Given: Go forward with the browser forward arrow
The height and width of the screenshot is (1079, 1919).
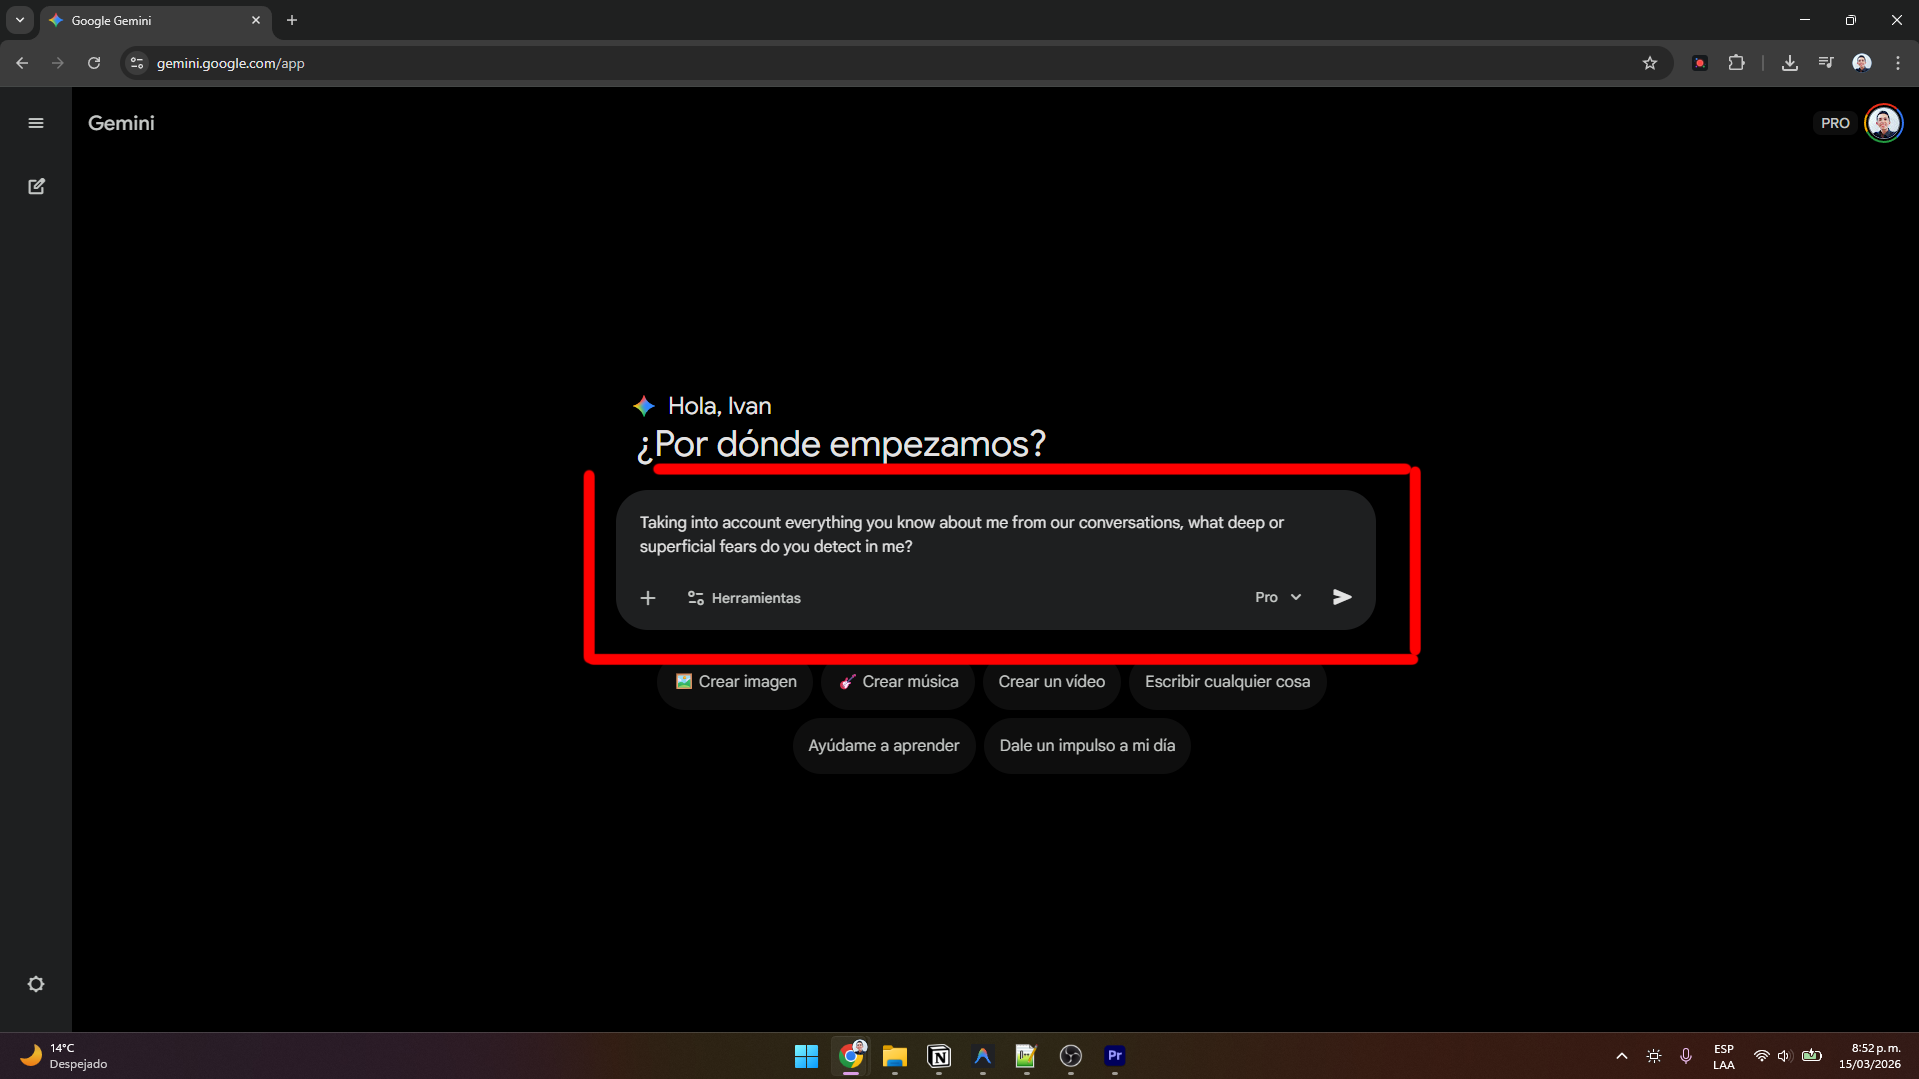Looking at the screenshot, I should (x=58, y=63).
